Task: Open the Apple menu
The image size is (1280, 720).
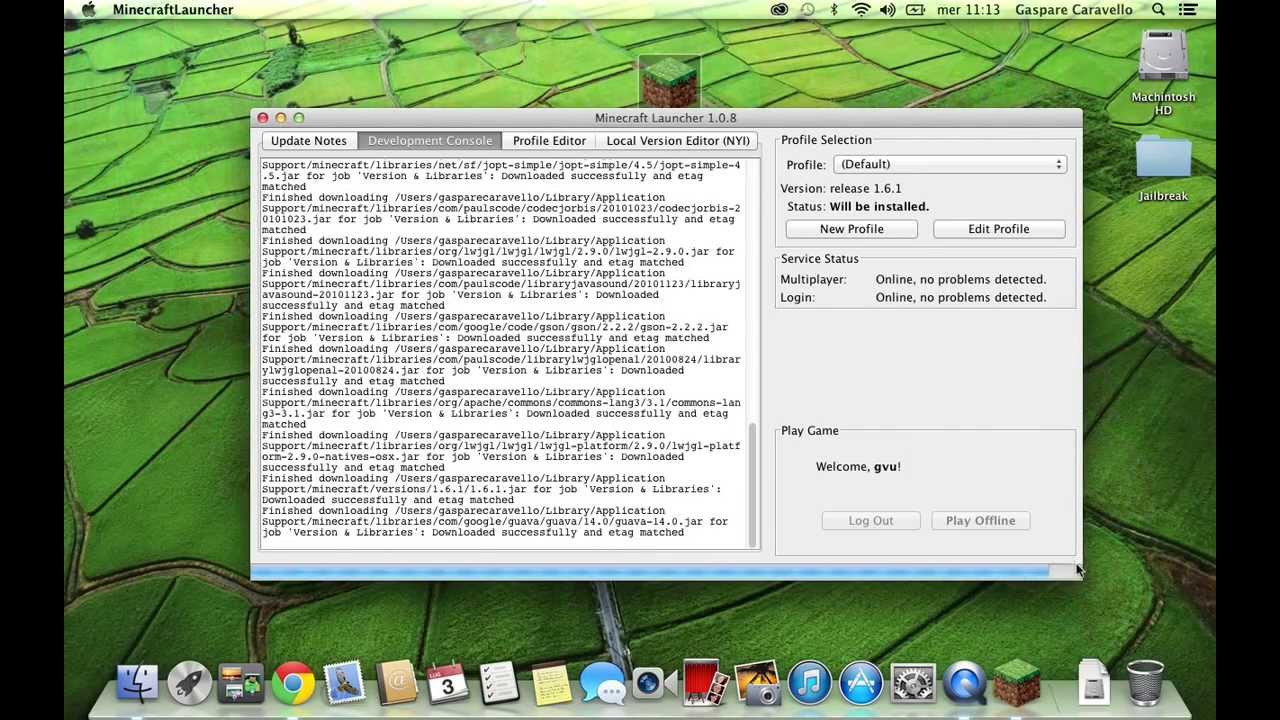Action: click(x=88, y=10)
